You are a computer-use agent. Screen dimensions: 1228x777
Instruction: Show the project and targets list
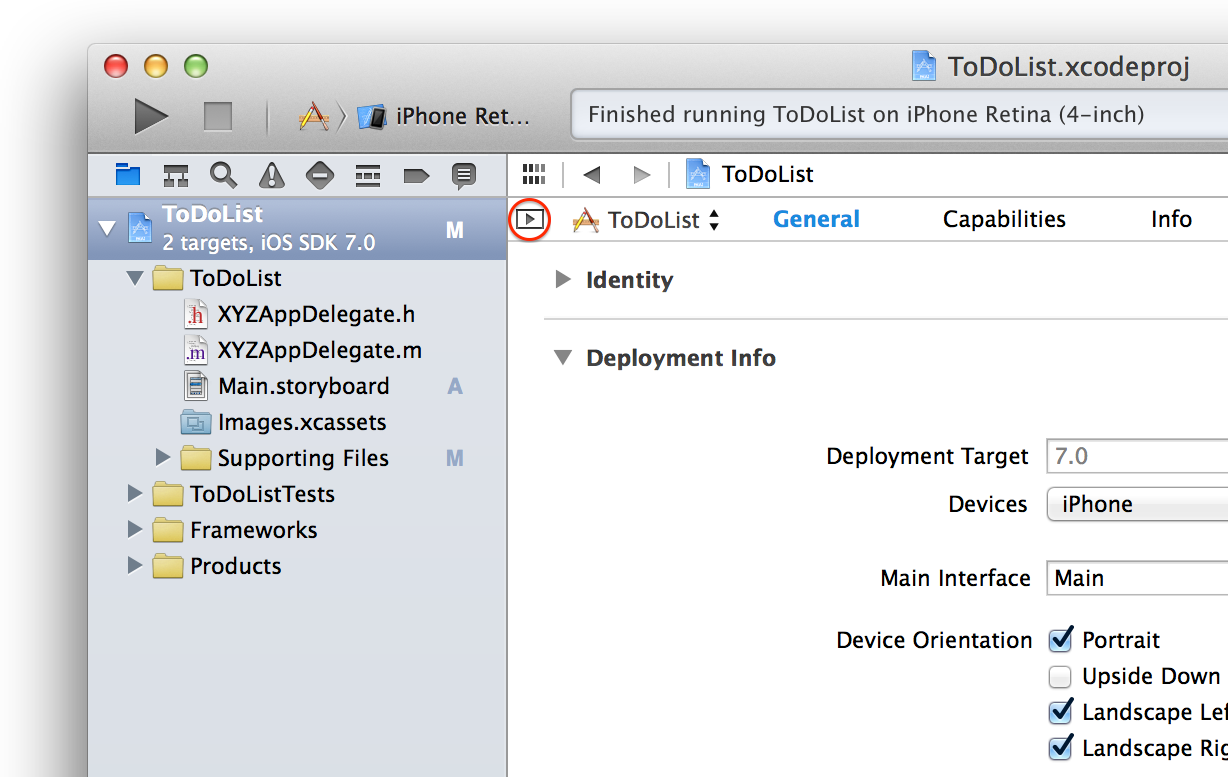pos(530,219)
